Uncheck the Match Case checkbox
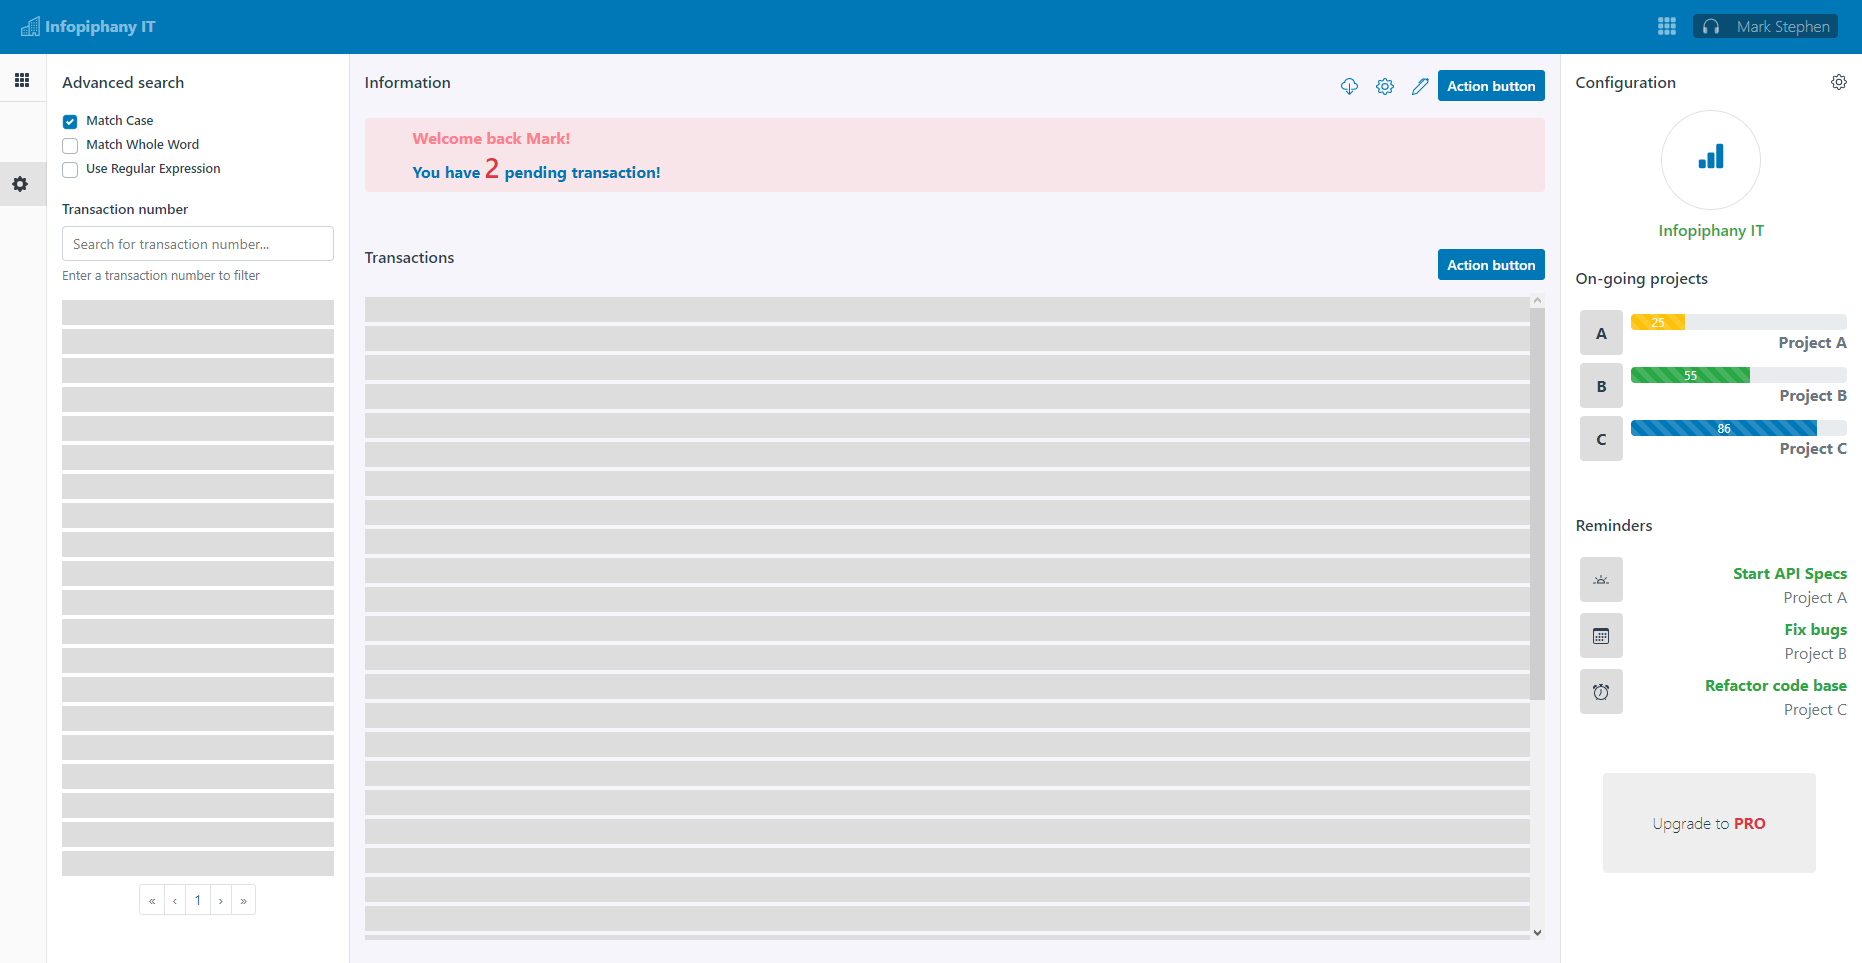This screenshot has width=1862, height=963. coord(70,122)
